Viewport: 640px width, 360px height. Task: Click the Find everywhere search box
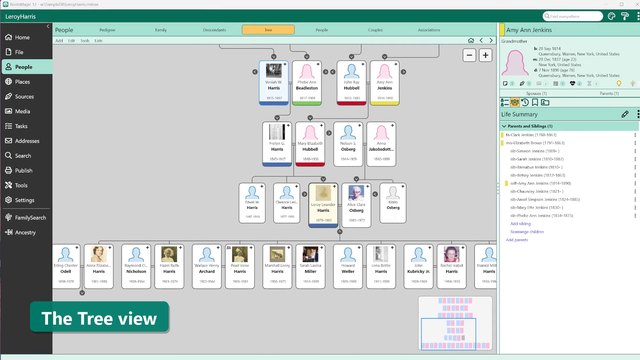573,16
